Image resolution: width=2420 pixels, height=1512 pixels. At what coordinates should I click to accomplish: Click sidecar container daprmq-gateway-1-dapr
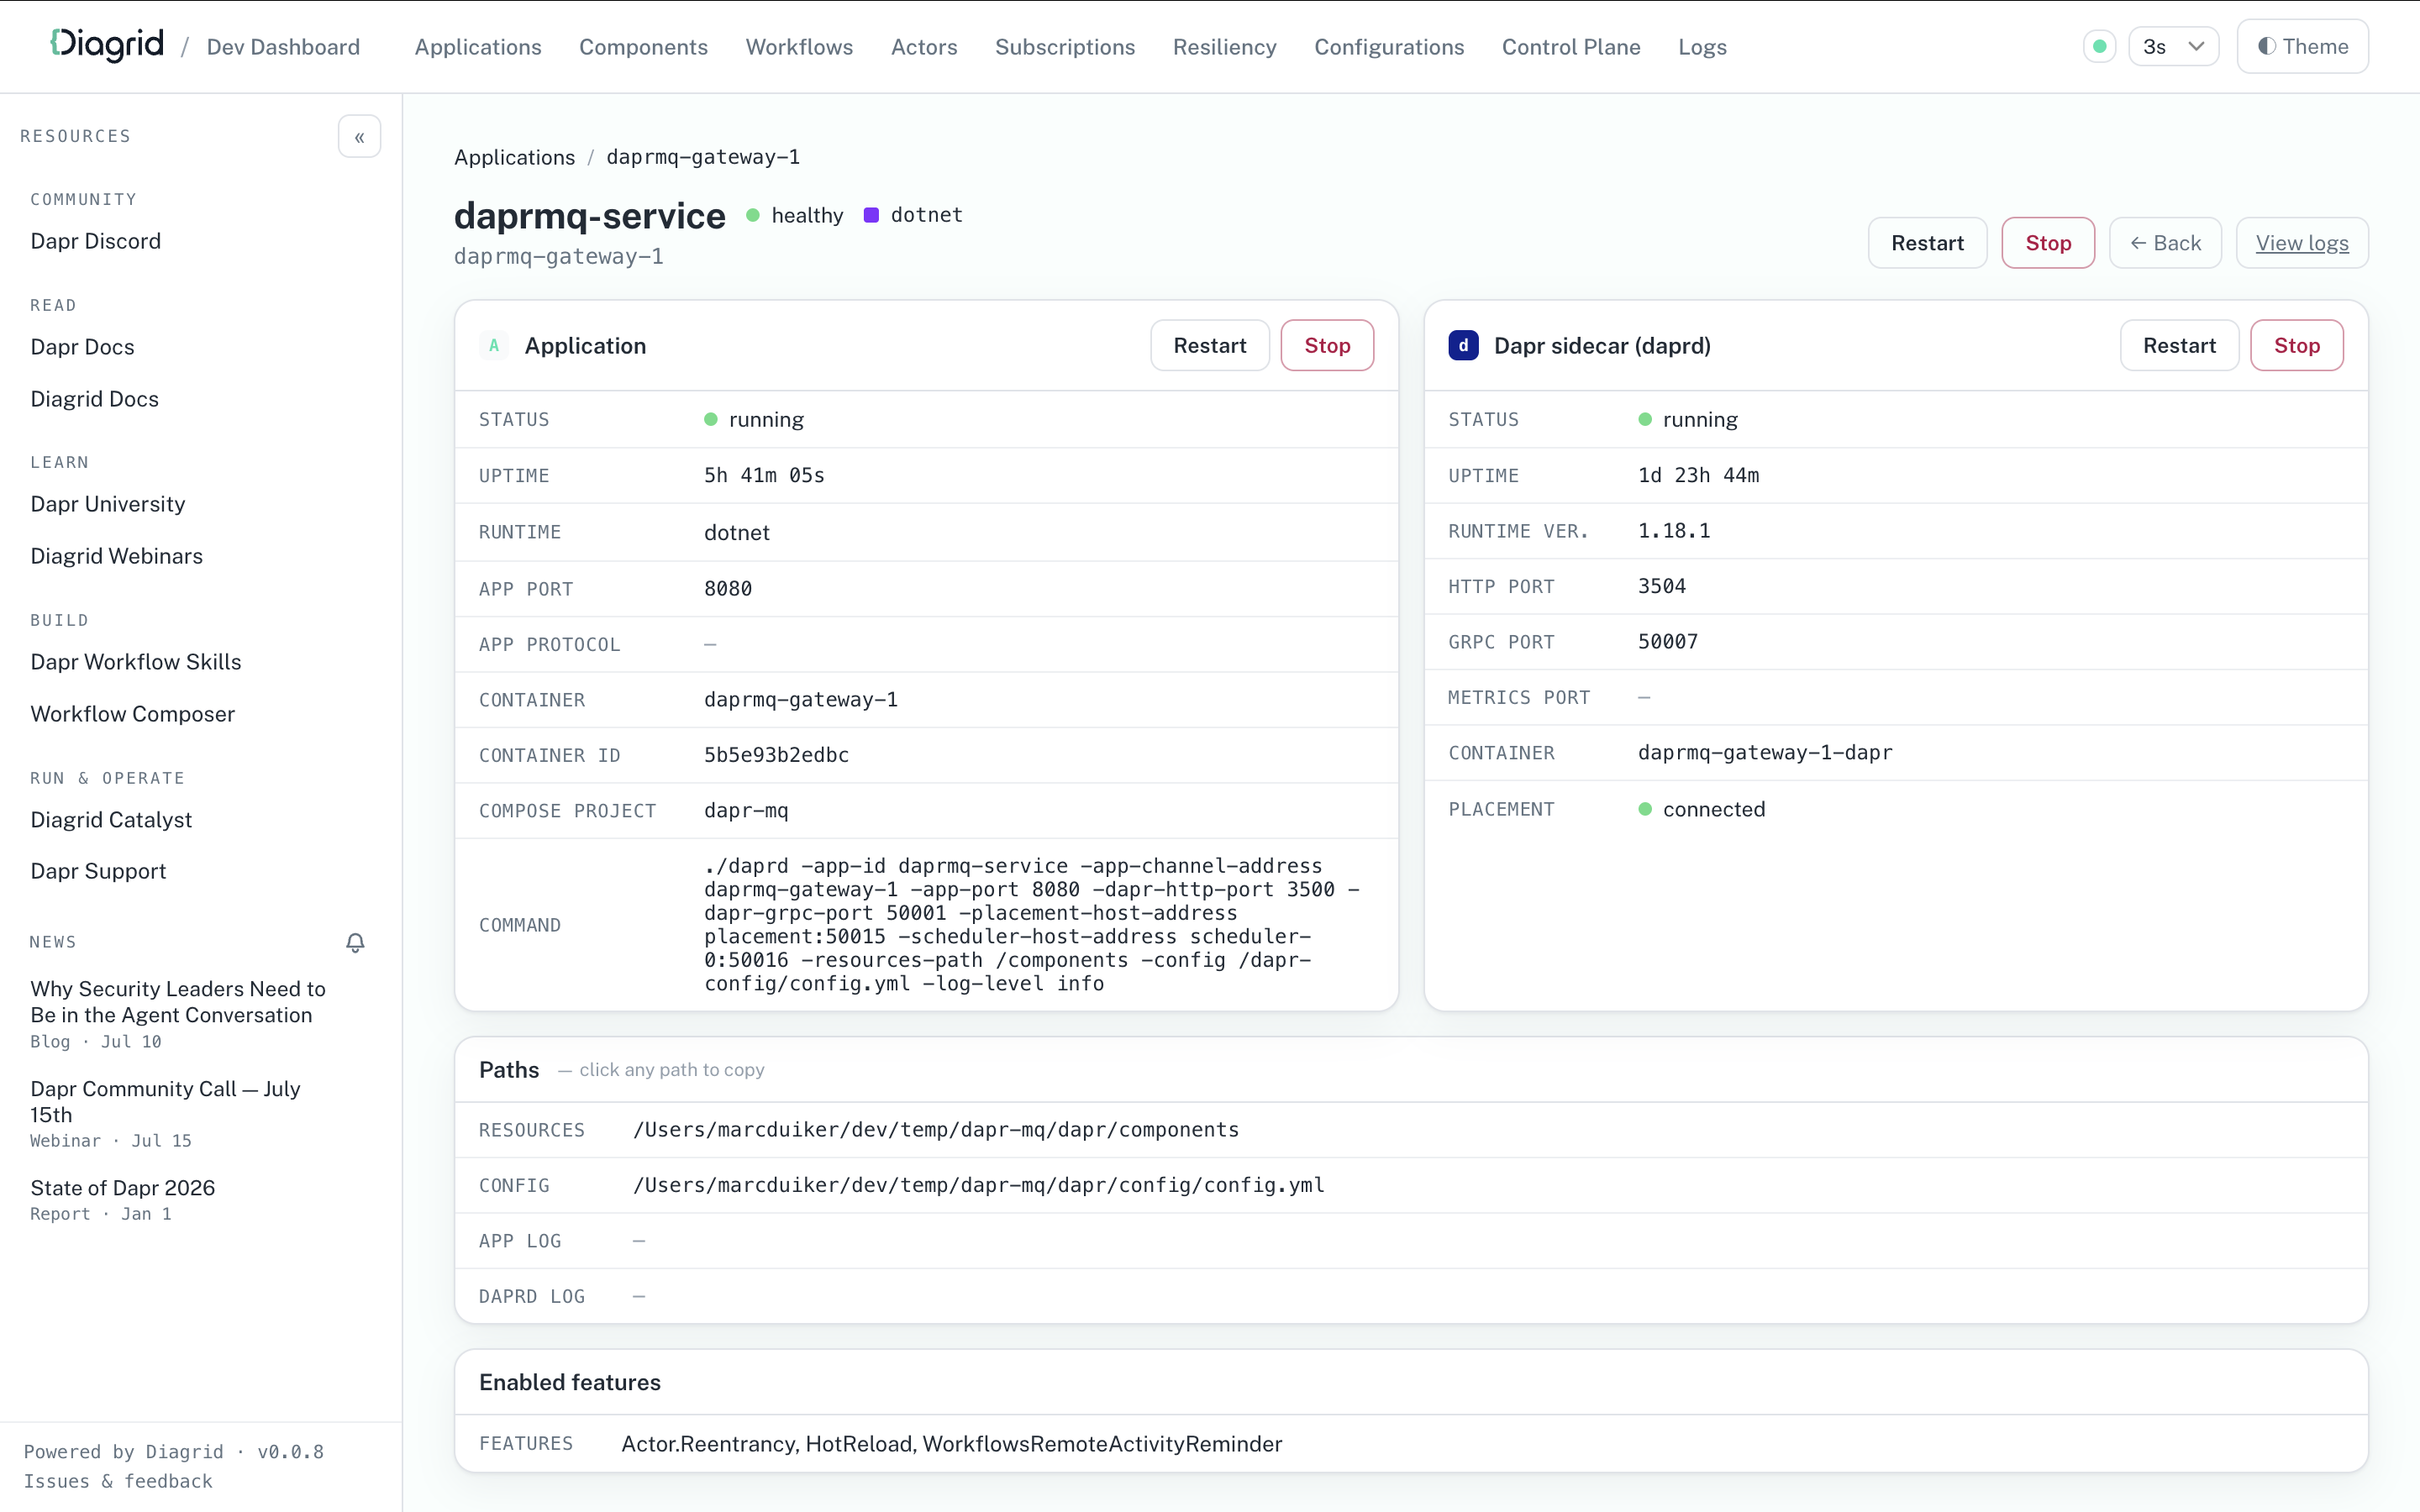(1765, 753)
